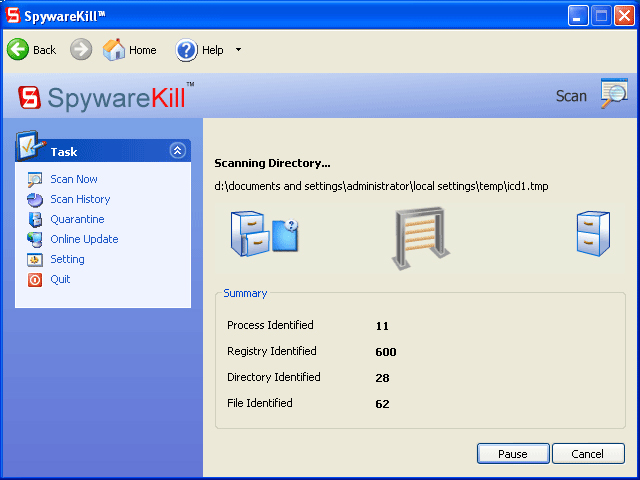Image resolution: width=640 pixels, height=480 pixels.
Task: Click the unknown file document icon
Action: (x=285, y=236)
